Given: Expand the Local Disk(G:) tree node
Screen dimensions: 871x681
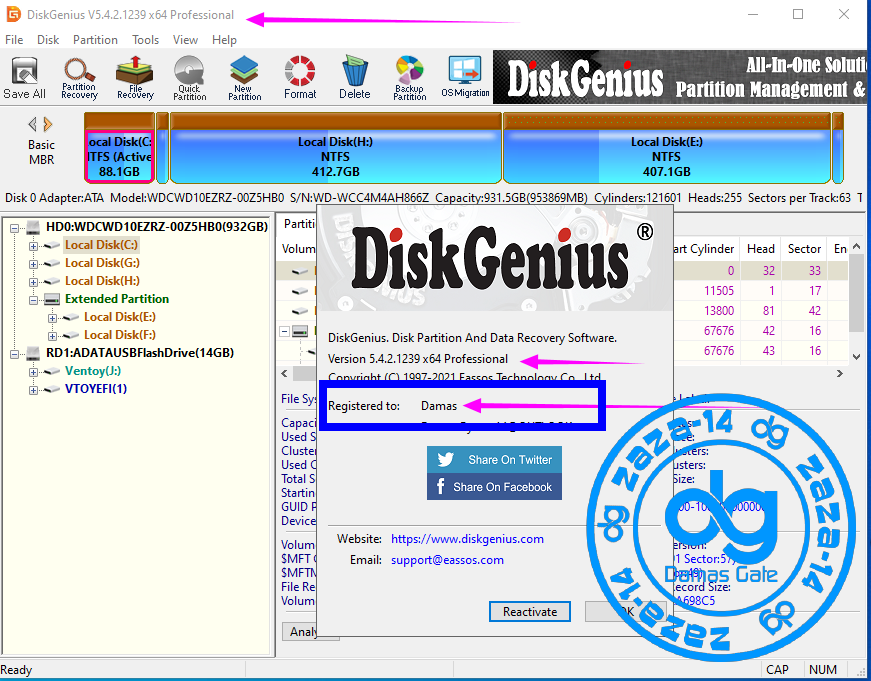Looking at the screenshot, I should (33, 264).
